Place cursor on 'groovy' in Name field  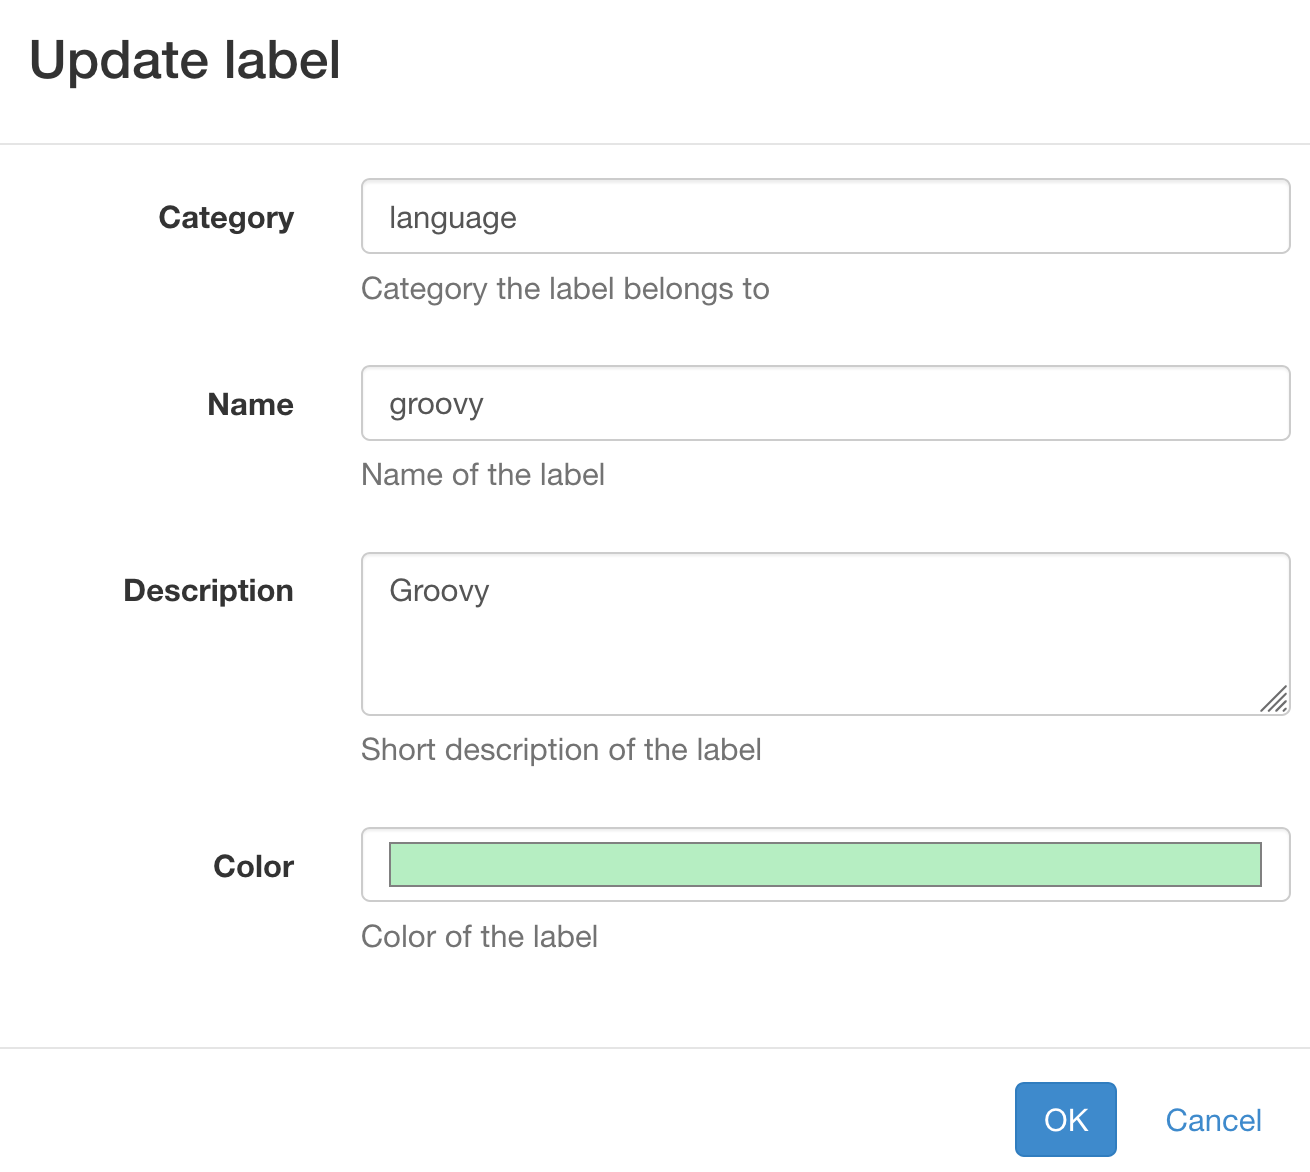(x=436, y=405)
